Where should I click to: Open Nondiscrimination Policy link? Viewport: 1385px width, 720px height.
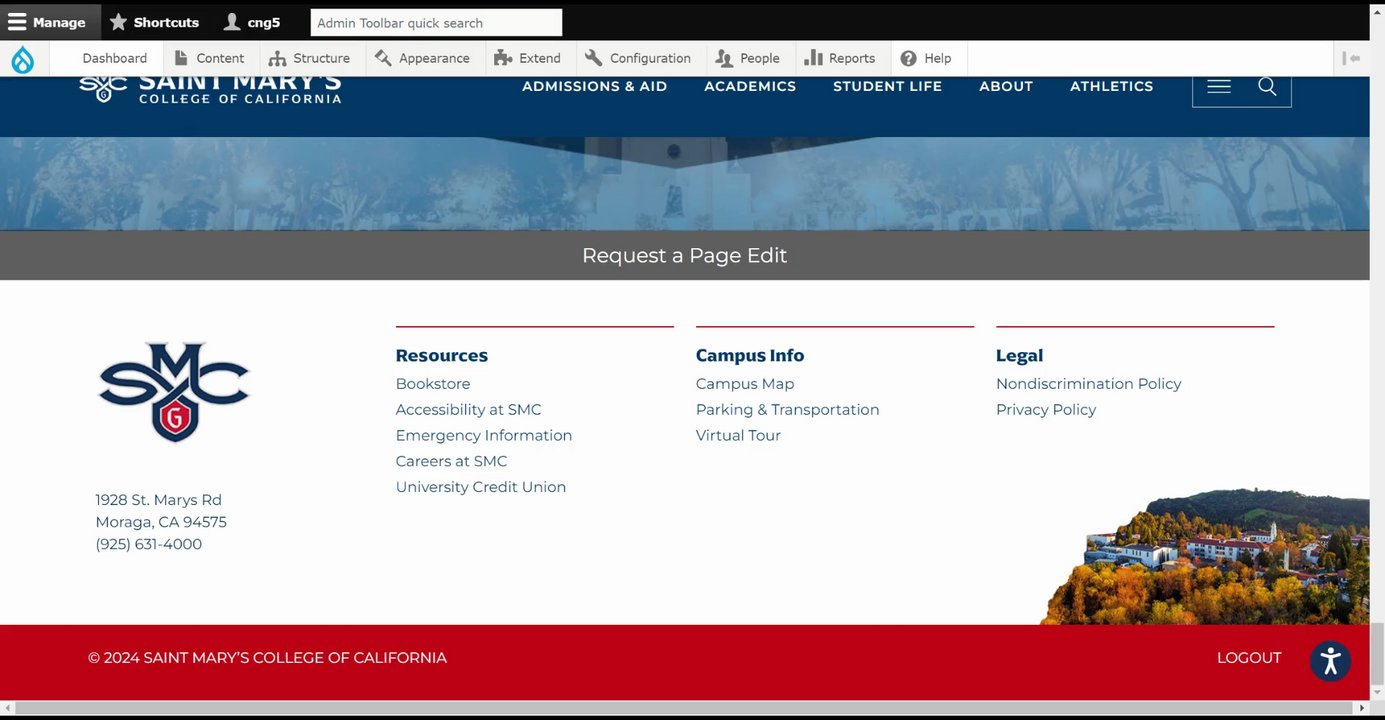1088,384
